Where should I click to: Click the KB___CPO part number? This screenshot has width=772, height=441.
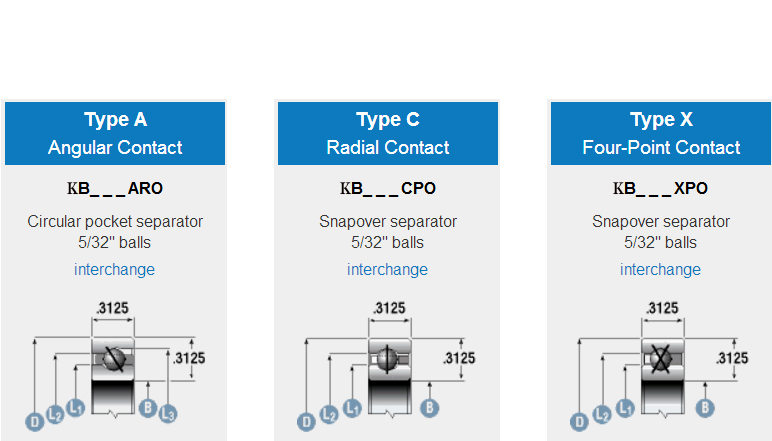pyautogui.click(x=388, y=189)
